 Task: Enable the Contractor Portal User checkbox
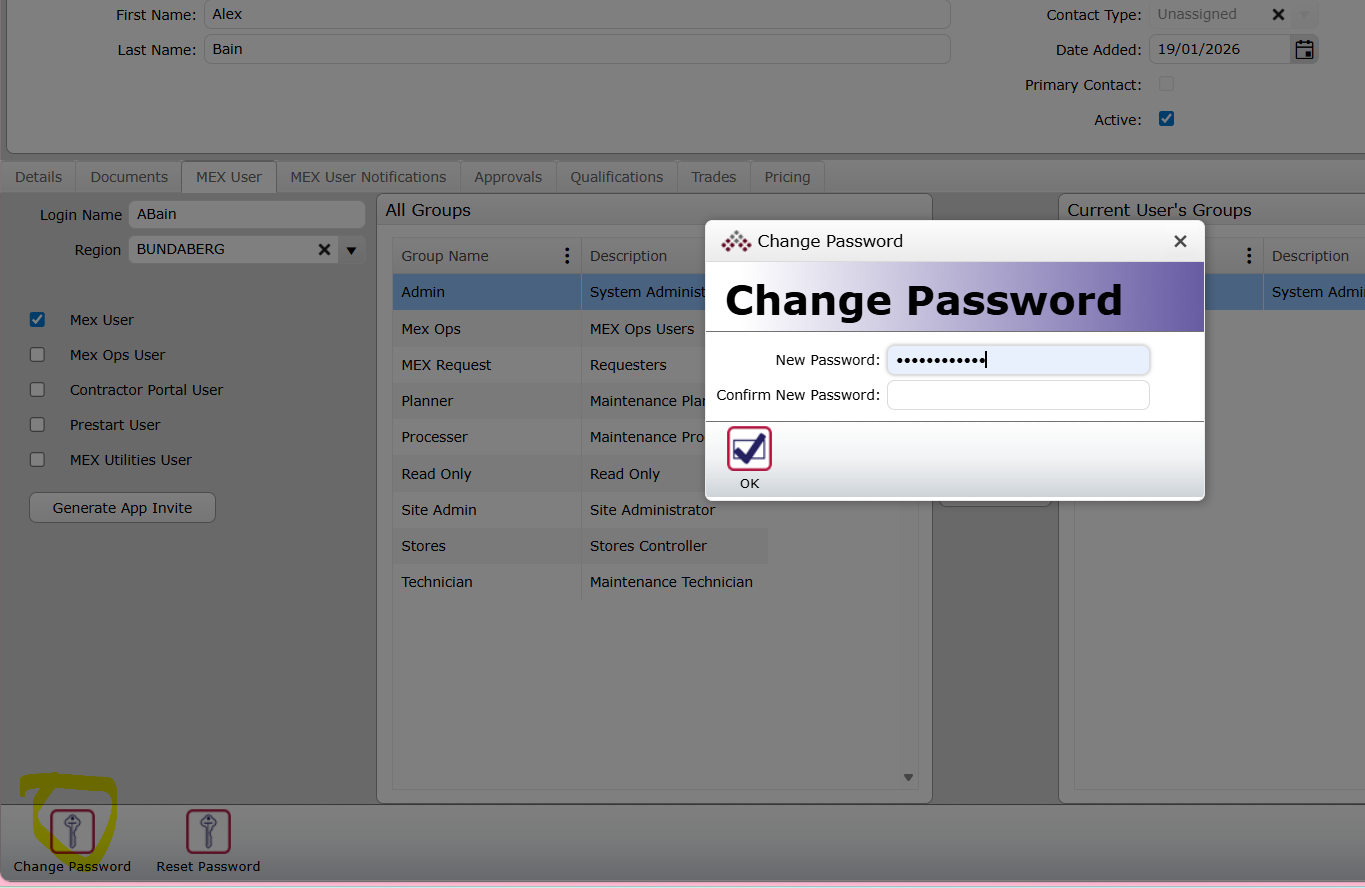pyautogui.click(x=38, y=390)
